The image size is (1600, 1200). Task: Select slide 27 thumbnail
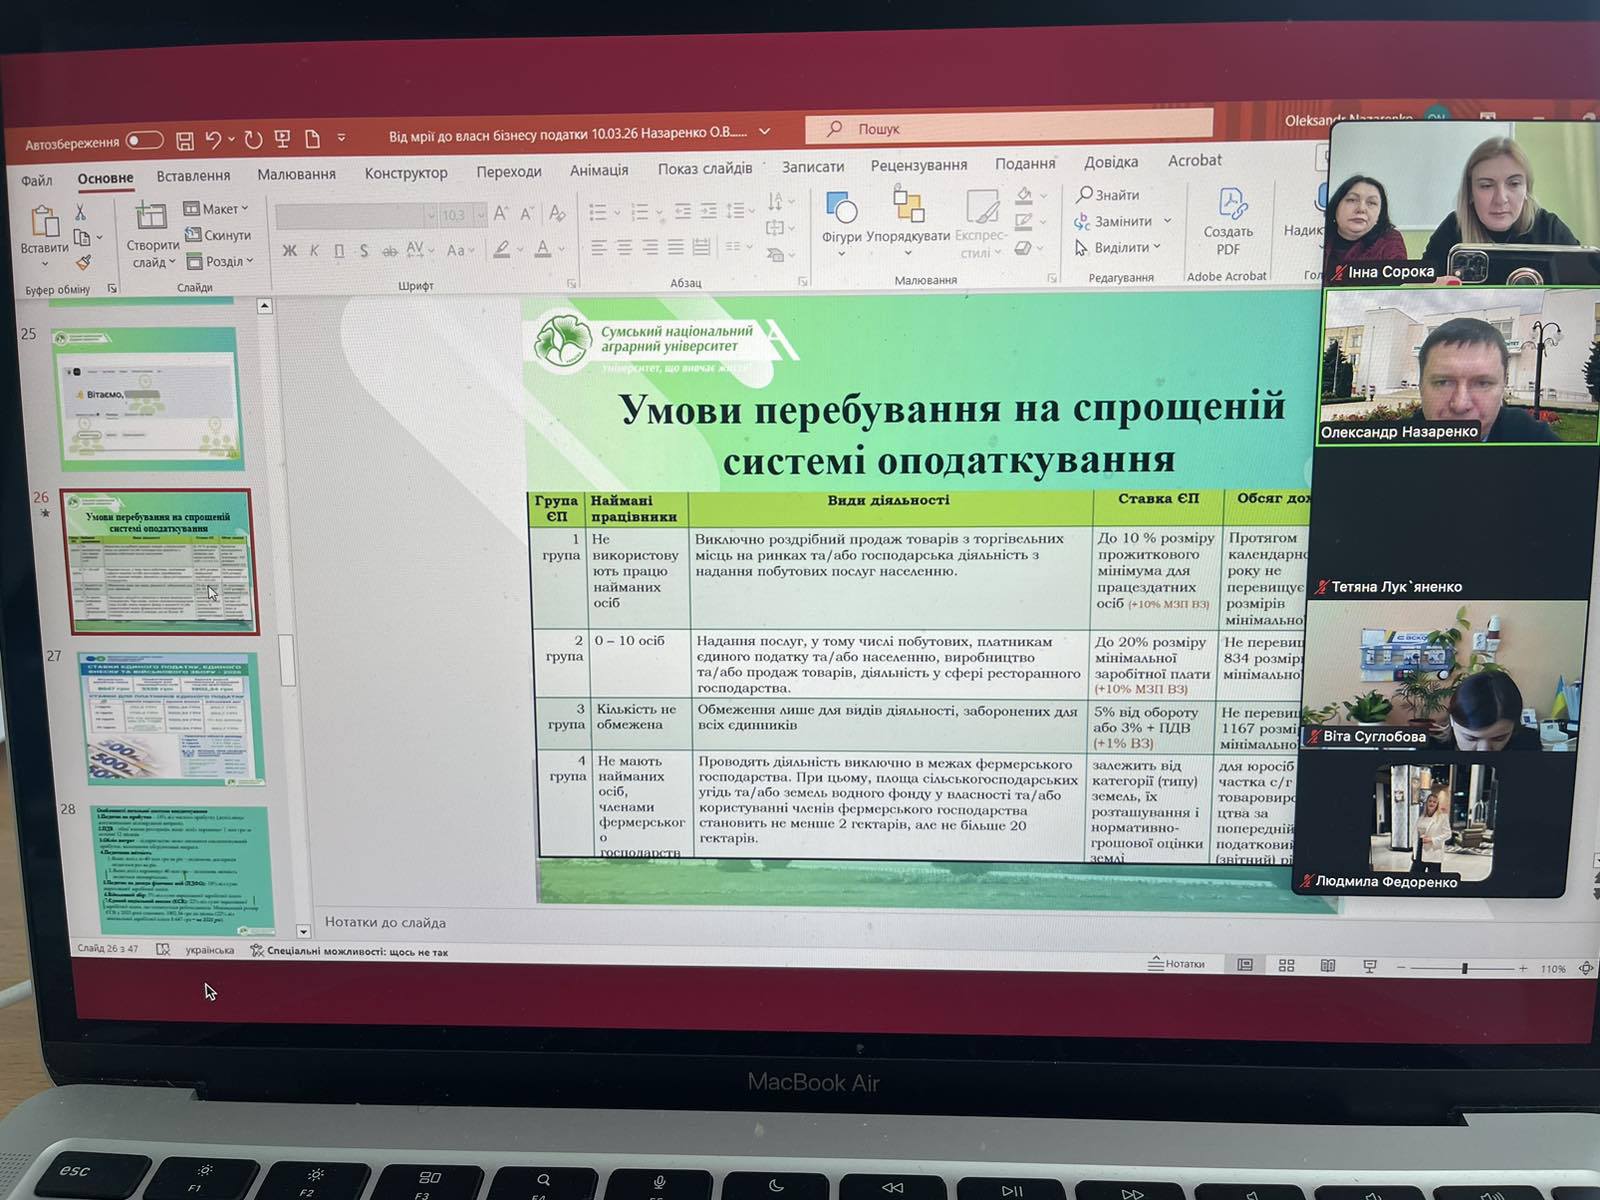tap(170, 718)
